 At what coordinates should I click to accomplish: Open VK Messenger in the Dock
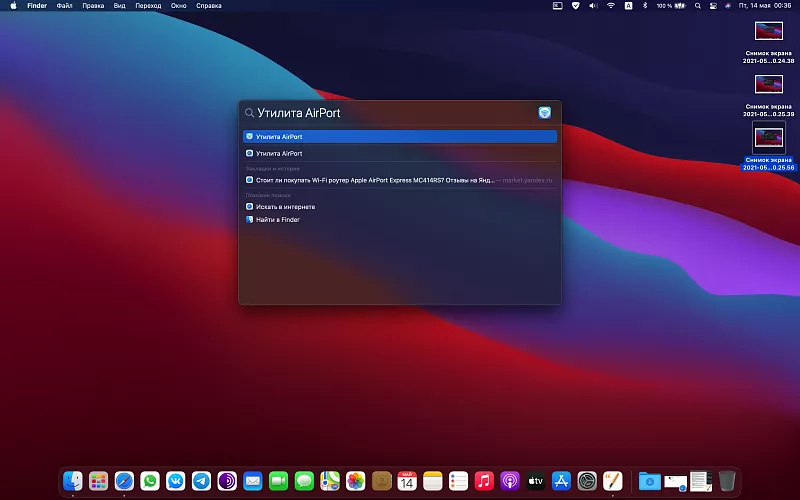[x=176, y=481]
